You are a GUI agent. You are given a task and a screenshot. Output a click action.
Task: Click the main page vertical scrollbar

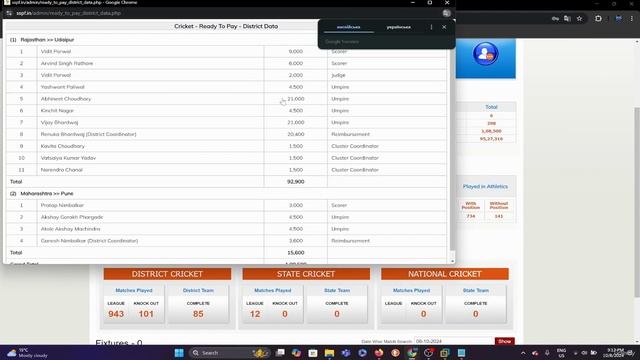coord(637,202)
